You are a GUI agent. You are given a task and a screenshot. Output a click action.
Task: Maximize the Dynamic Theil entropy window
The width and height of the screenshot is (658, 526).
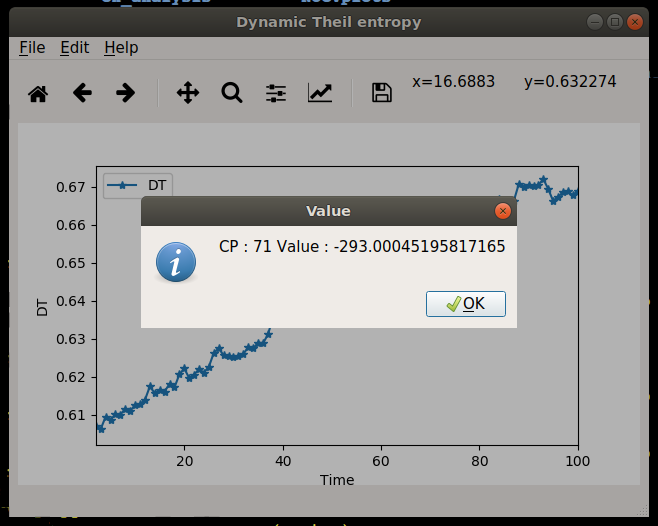[615, 22]
